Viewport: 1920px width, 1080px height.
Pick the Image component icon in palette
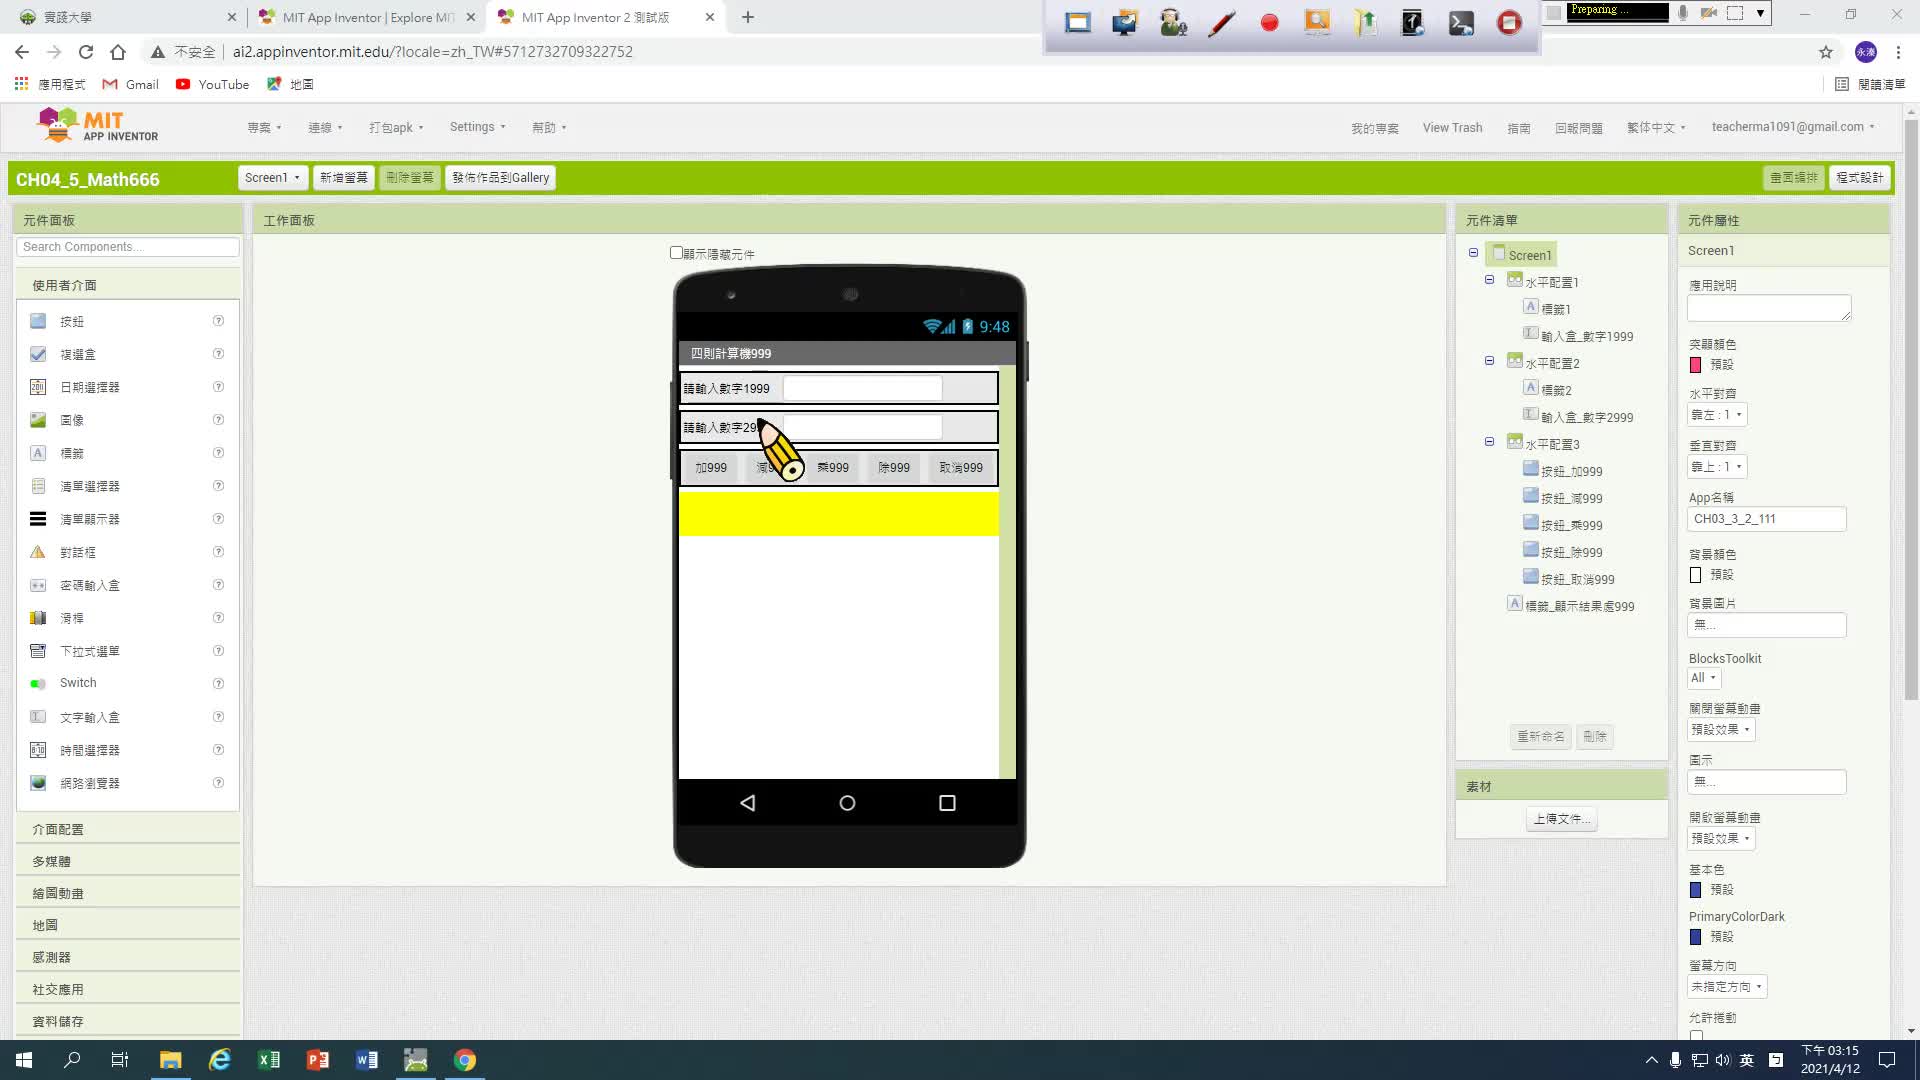[38, 420]
